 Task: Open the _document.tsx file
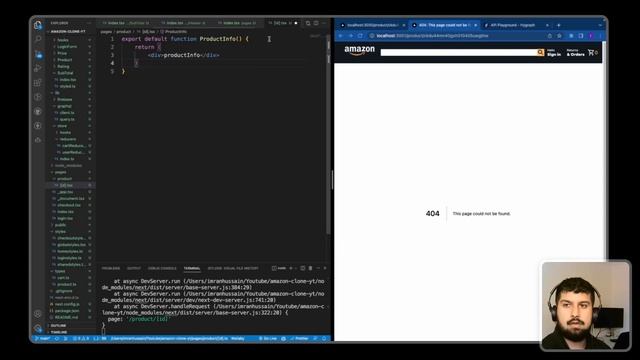point(70,198)
